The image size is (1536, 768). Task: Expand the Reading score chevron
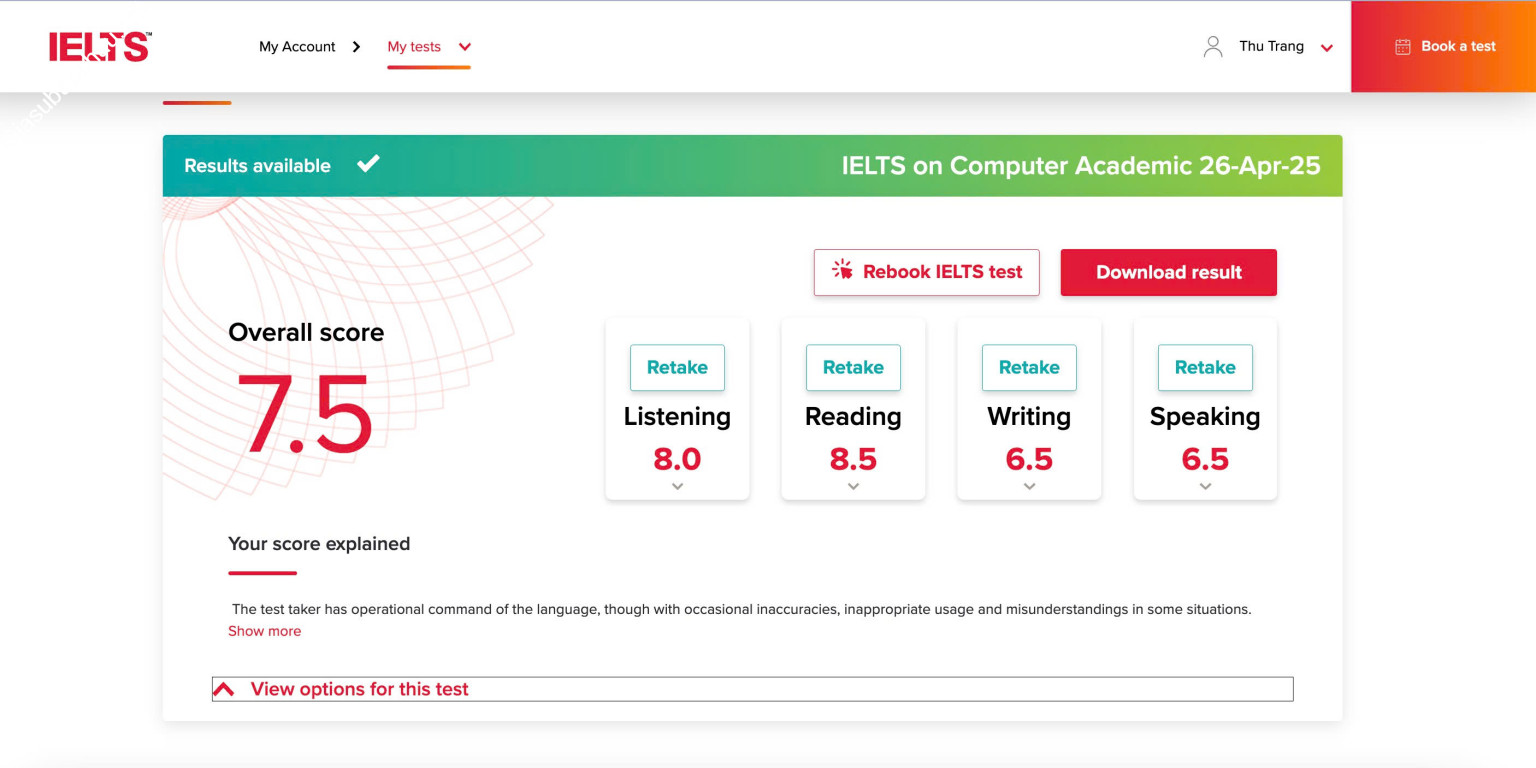(x=853, y=486)
